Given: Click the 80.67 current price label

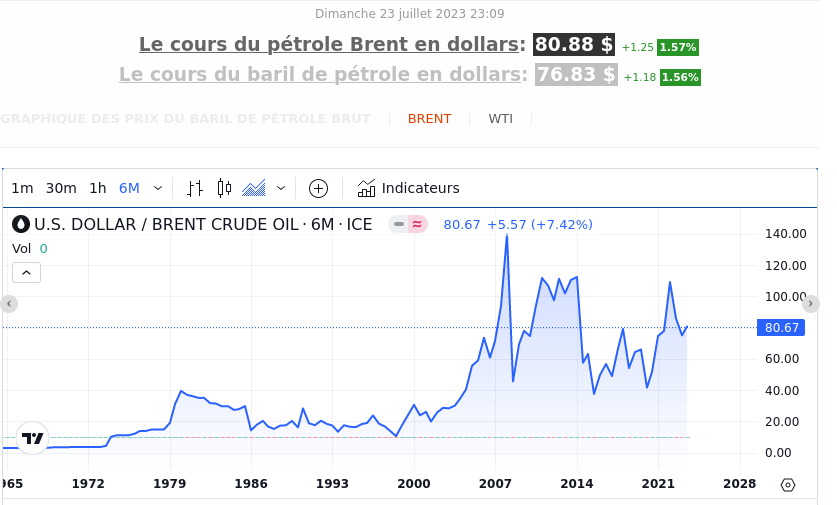Looking at the screenshot, I should pyautogui.click(x=781, y=328).
